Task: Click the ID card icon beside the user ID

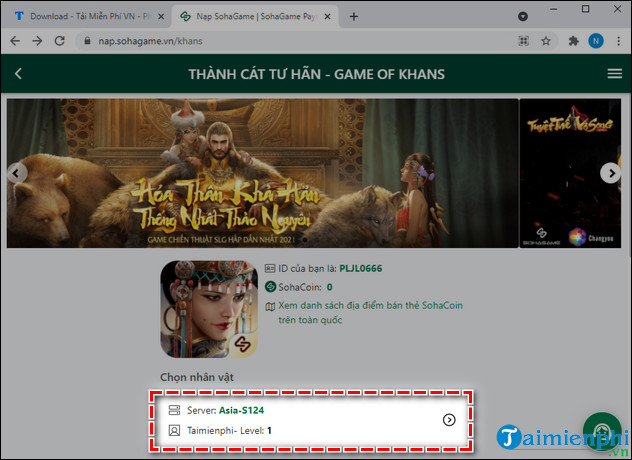Action: (270, 268)
